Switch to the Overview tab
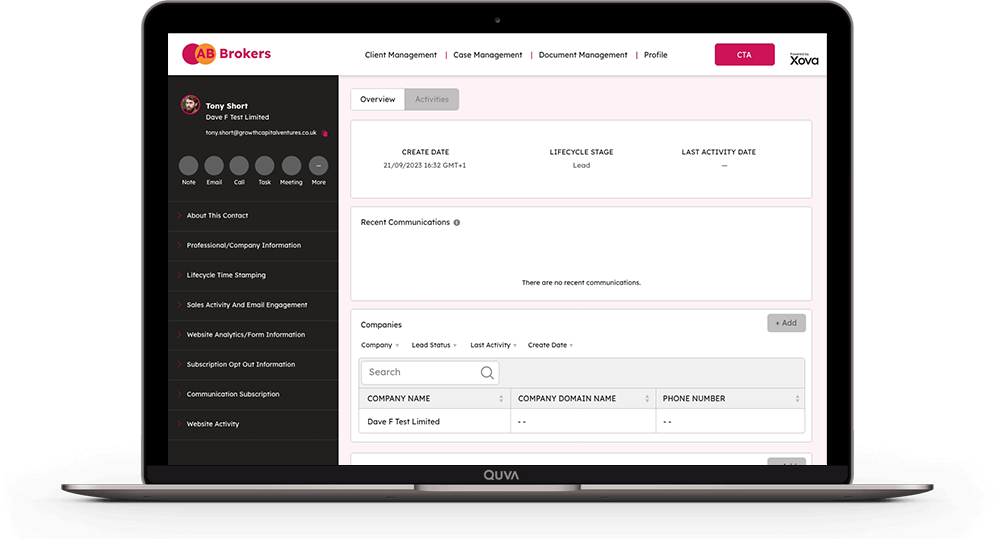This screenshot has height=539, width=1000. coord(378,100)
